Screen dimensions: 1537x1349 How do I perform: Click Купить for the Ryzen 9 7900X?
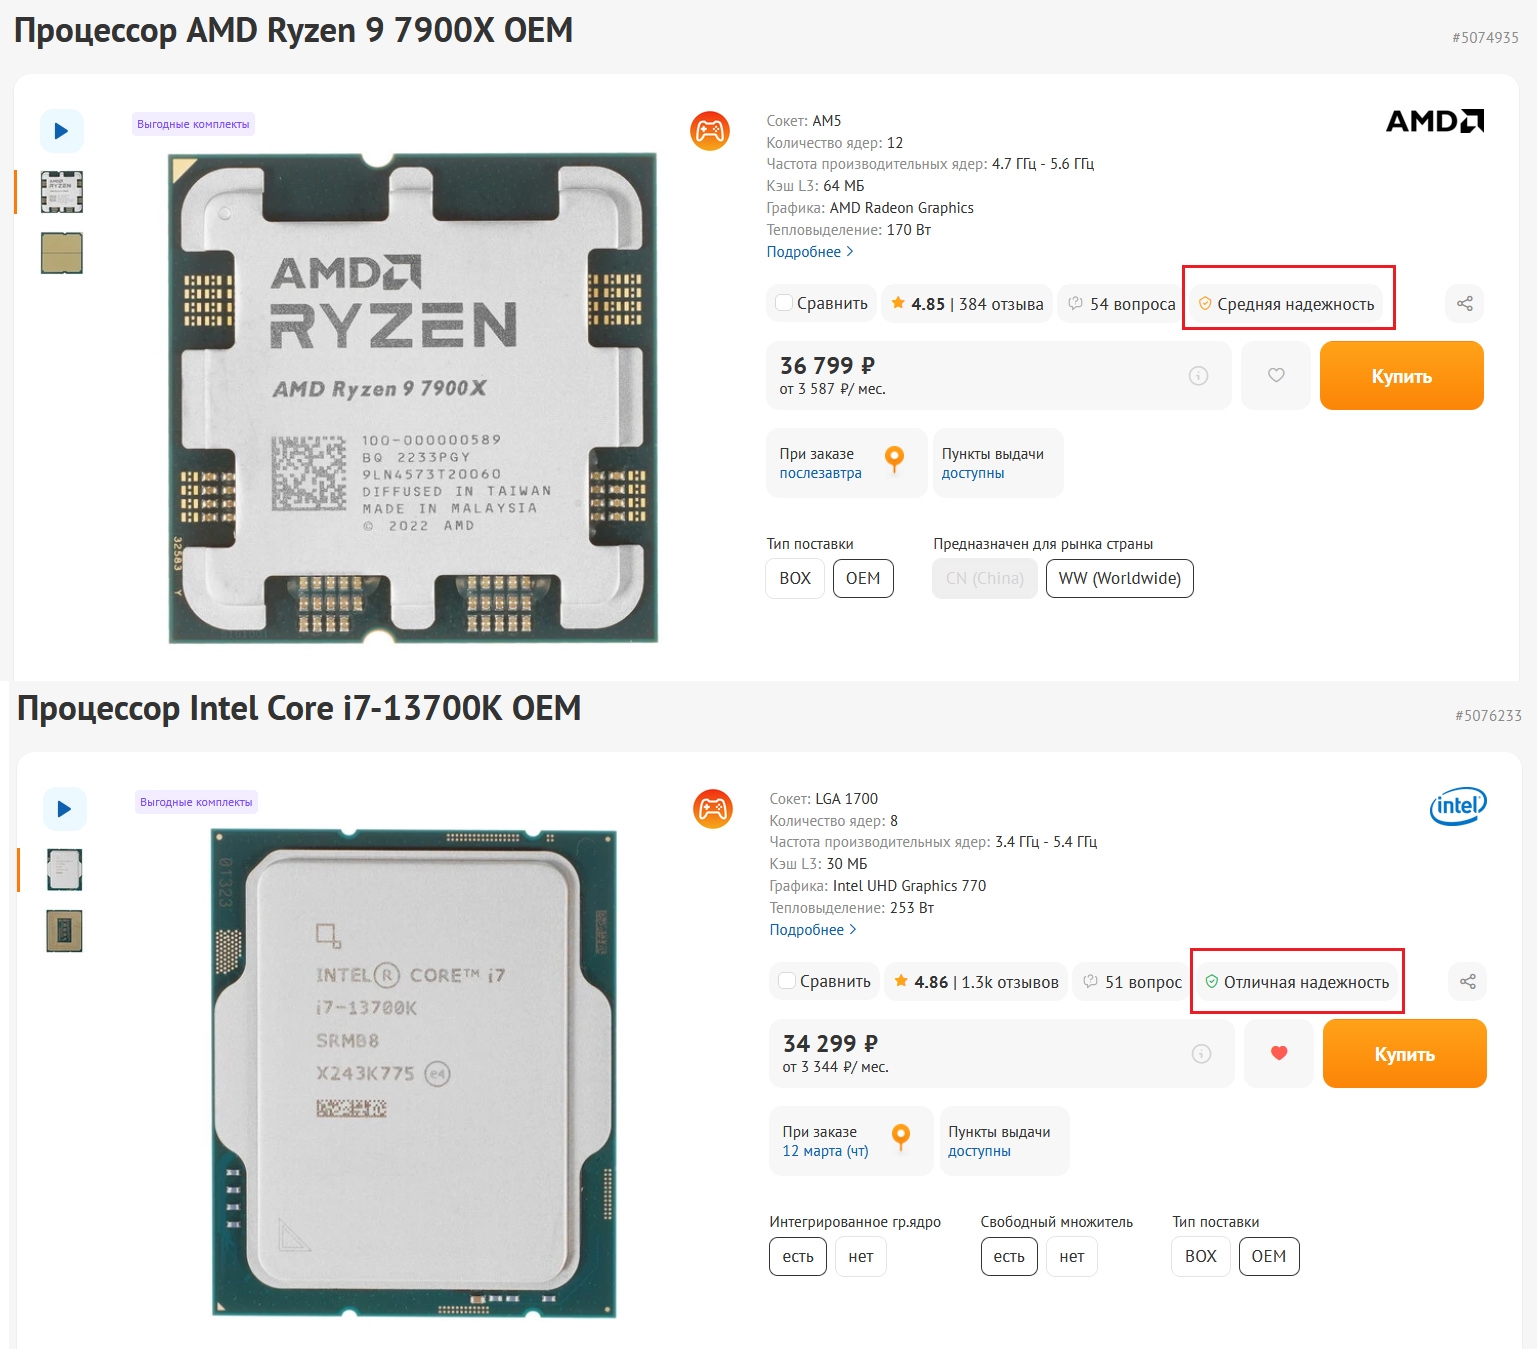click(1402, 376)
